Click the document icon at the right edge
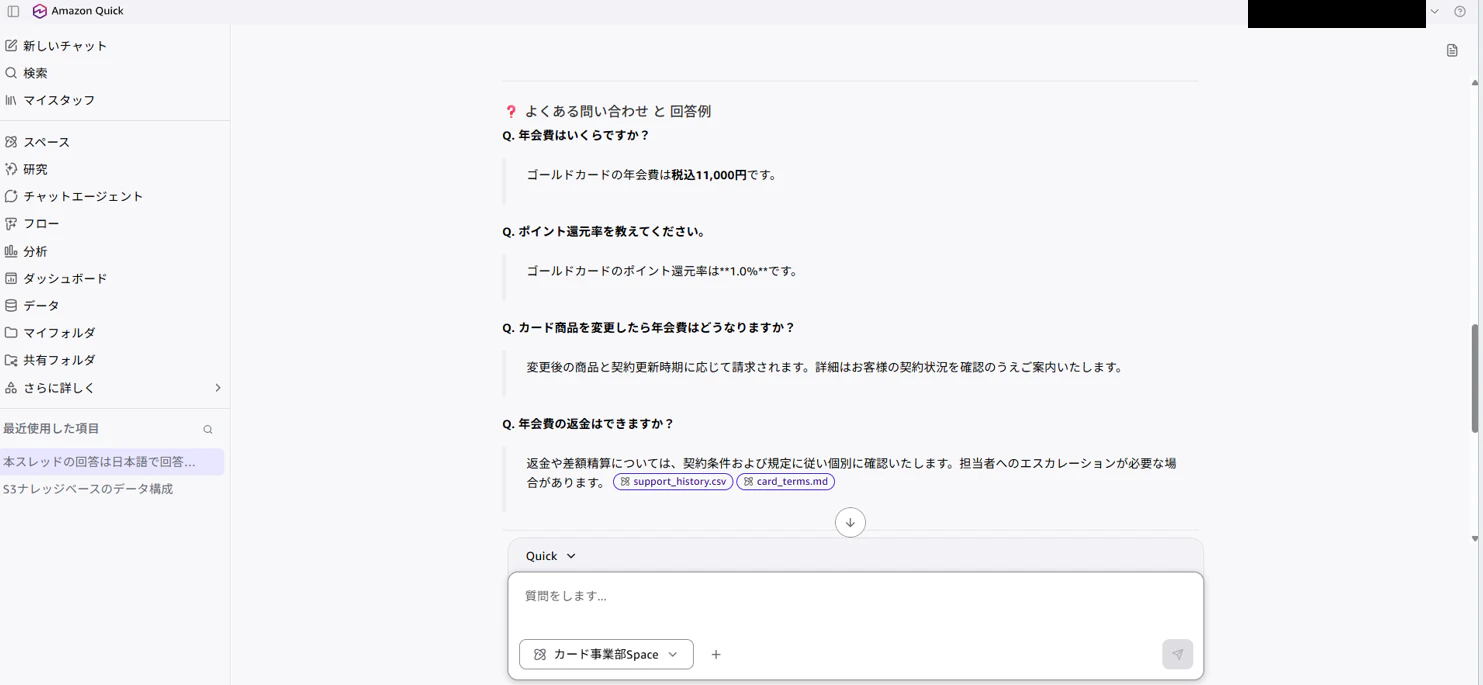1483x685 pixels. (1452, 51)
